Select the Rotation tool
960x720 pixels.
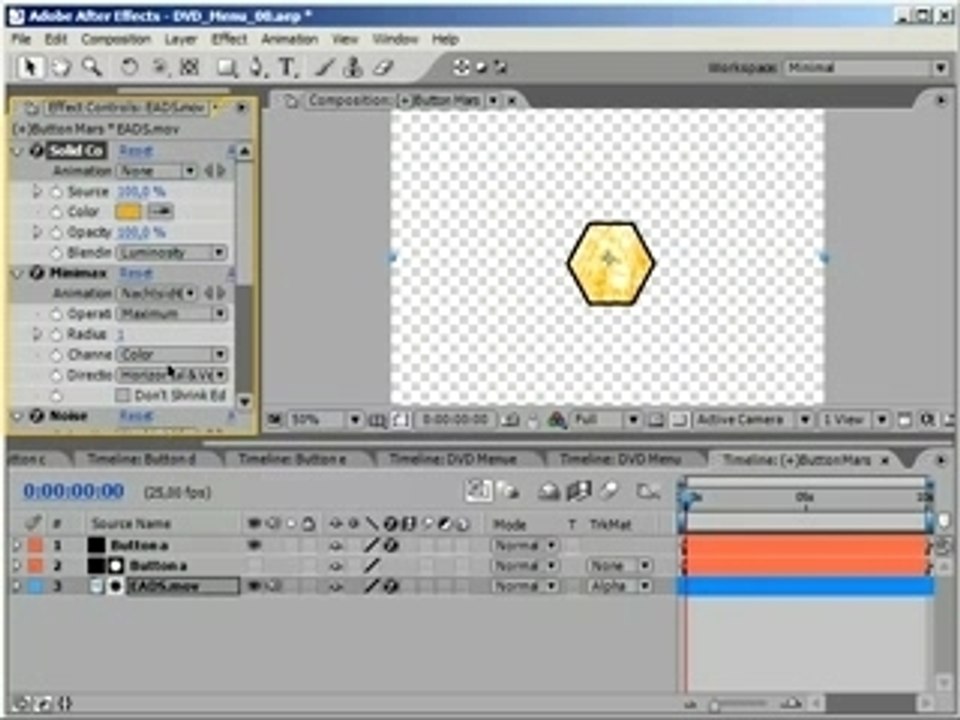coord(129,67)
